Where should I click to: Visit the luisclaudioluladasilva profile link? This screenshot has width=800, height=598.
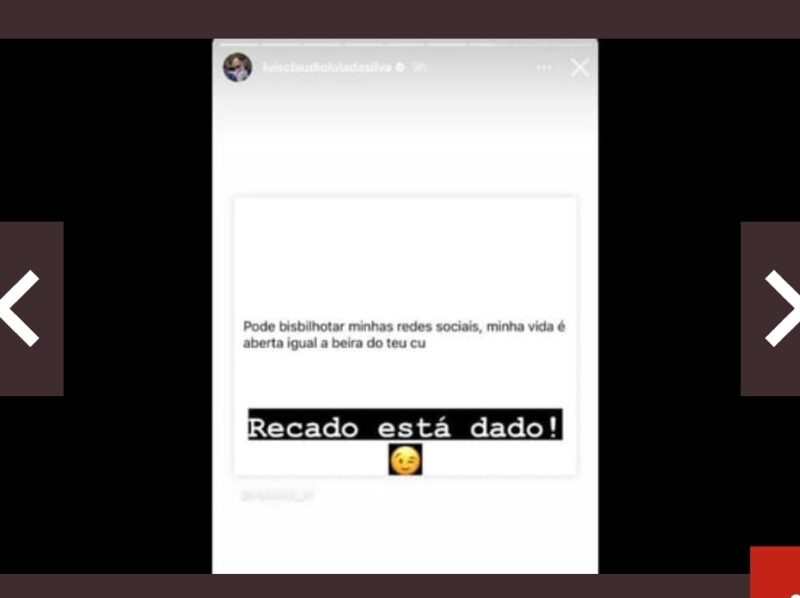pyautogui.click(x=328, y=67)
